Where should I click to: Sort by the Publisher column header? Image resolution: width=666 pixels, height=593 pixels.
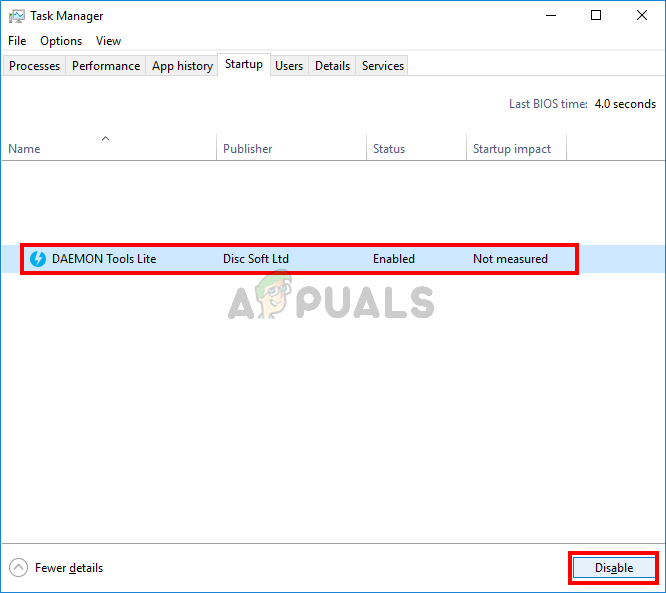291,147
